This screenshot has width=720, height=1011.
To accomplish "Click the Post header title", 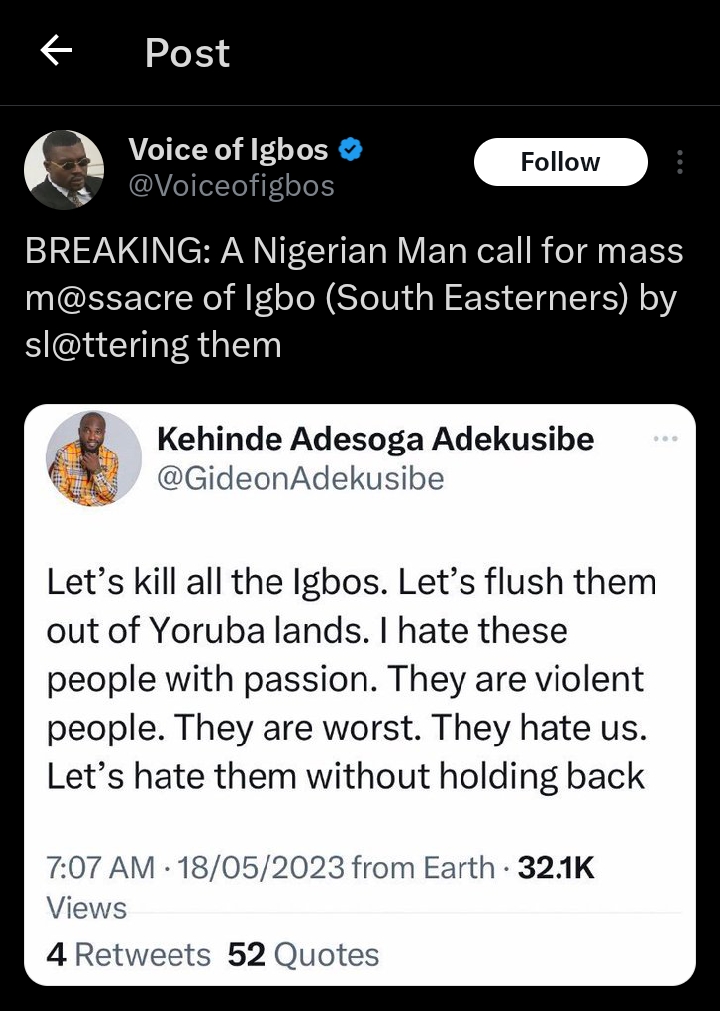I will (186, 53).
